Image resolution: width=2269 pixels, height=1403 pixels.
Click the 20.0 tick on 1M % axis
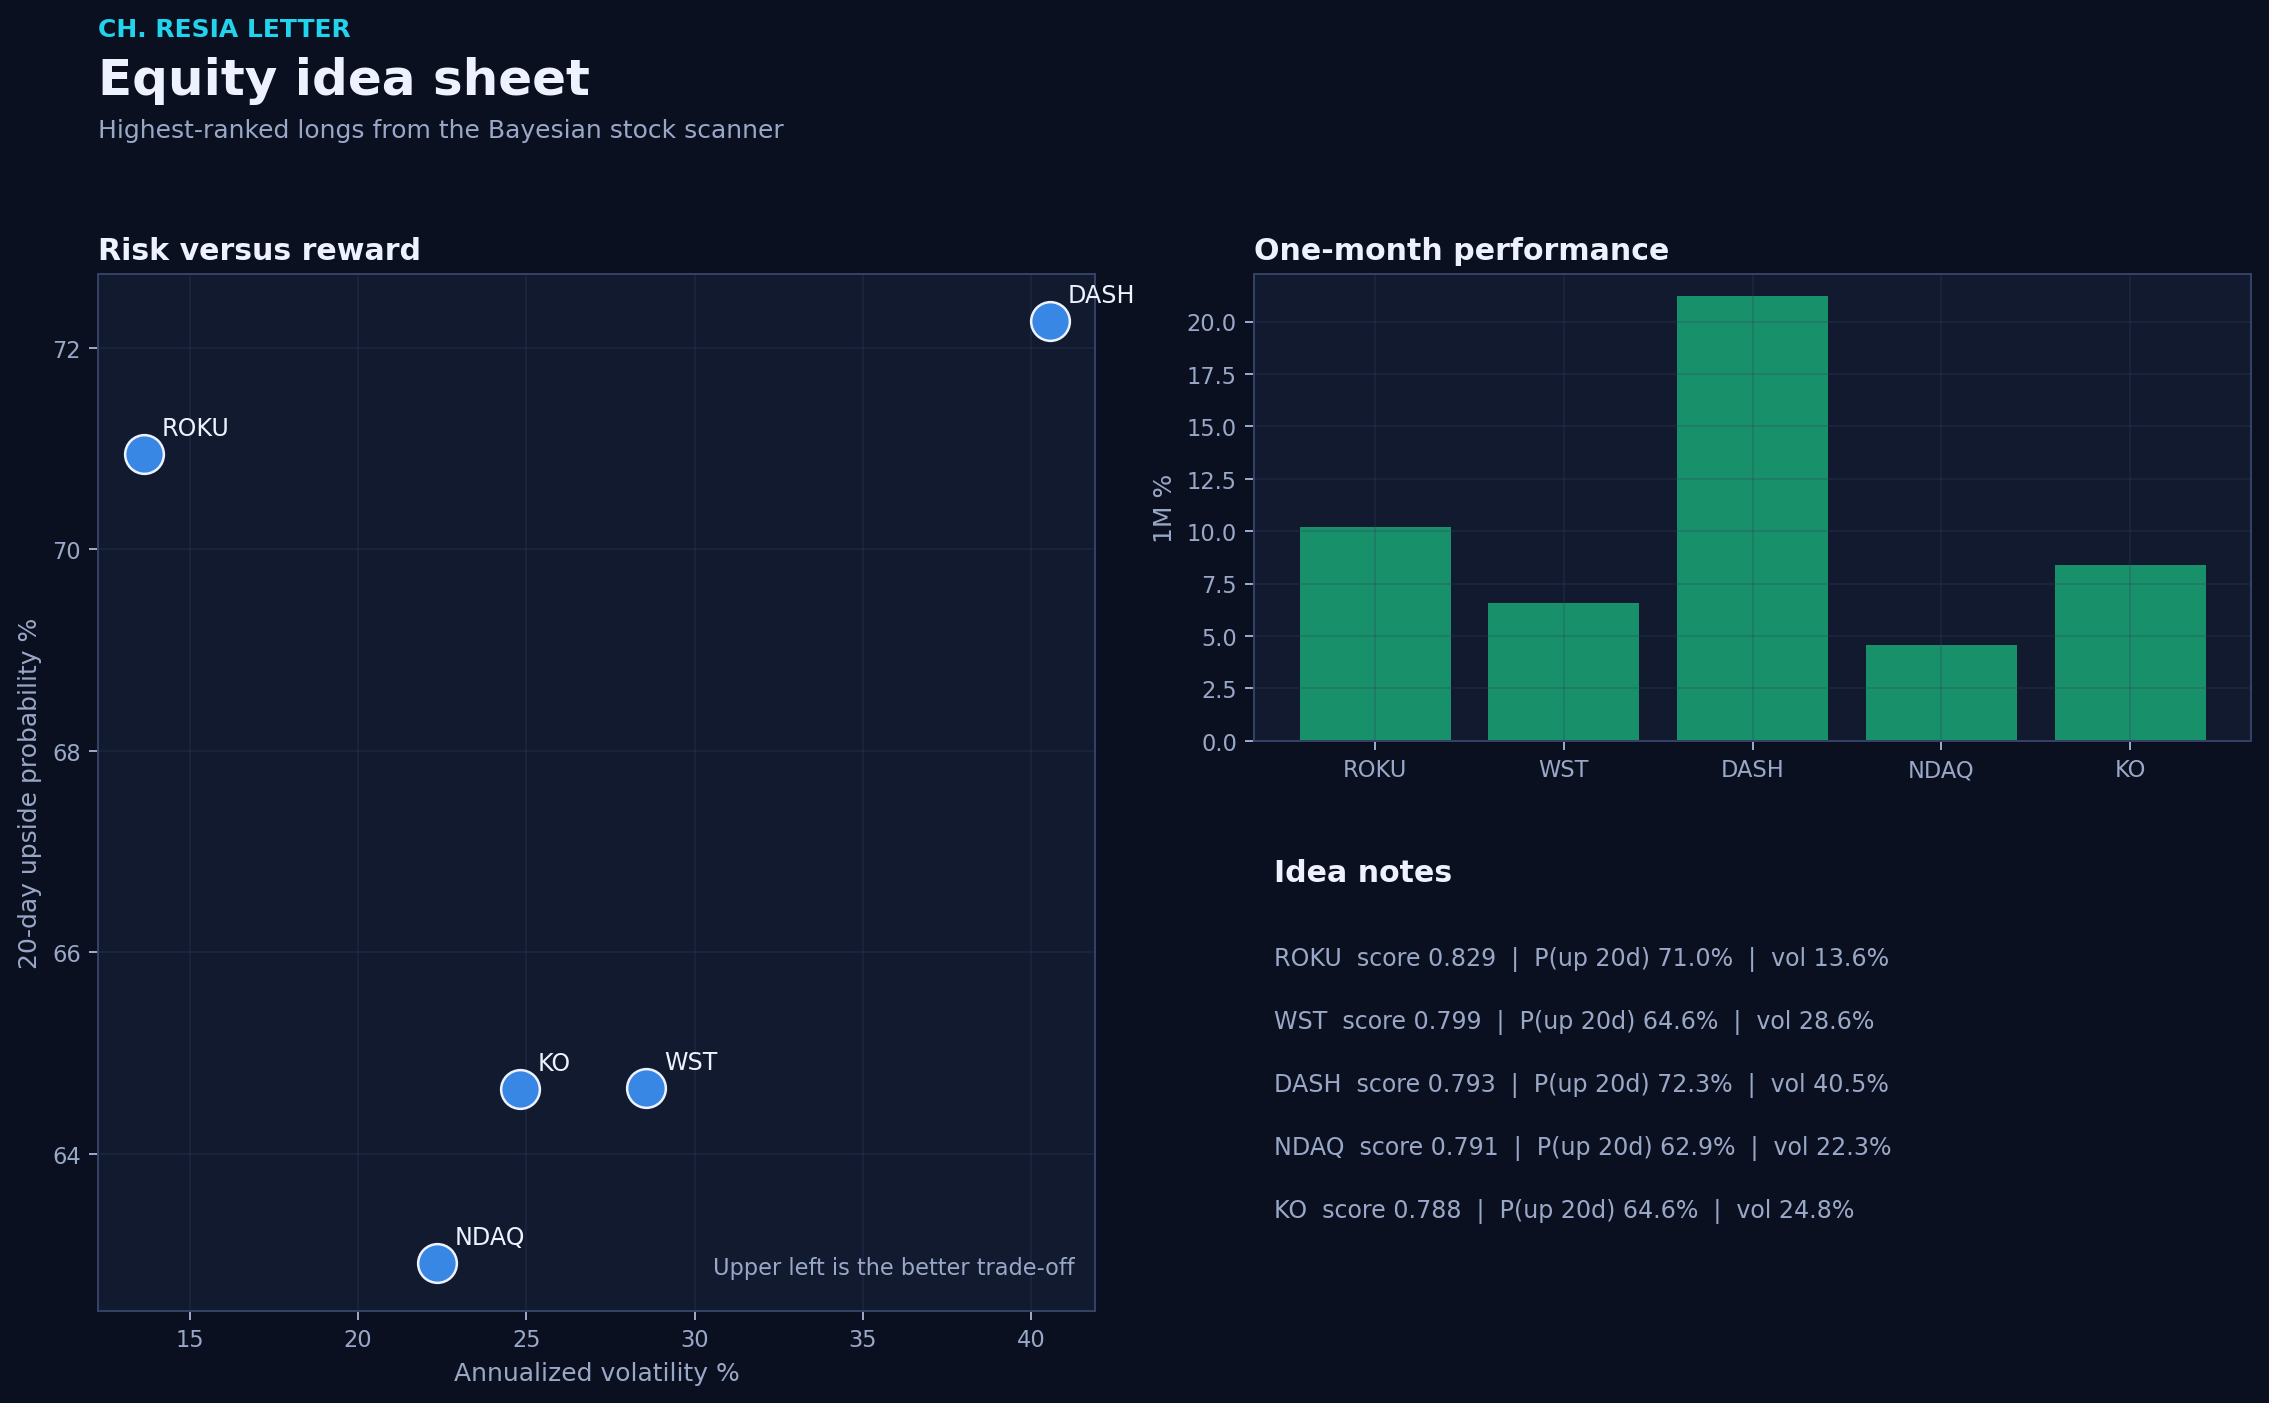1211,322
